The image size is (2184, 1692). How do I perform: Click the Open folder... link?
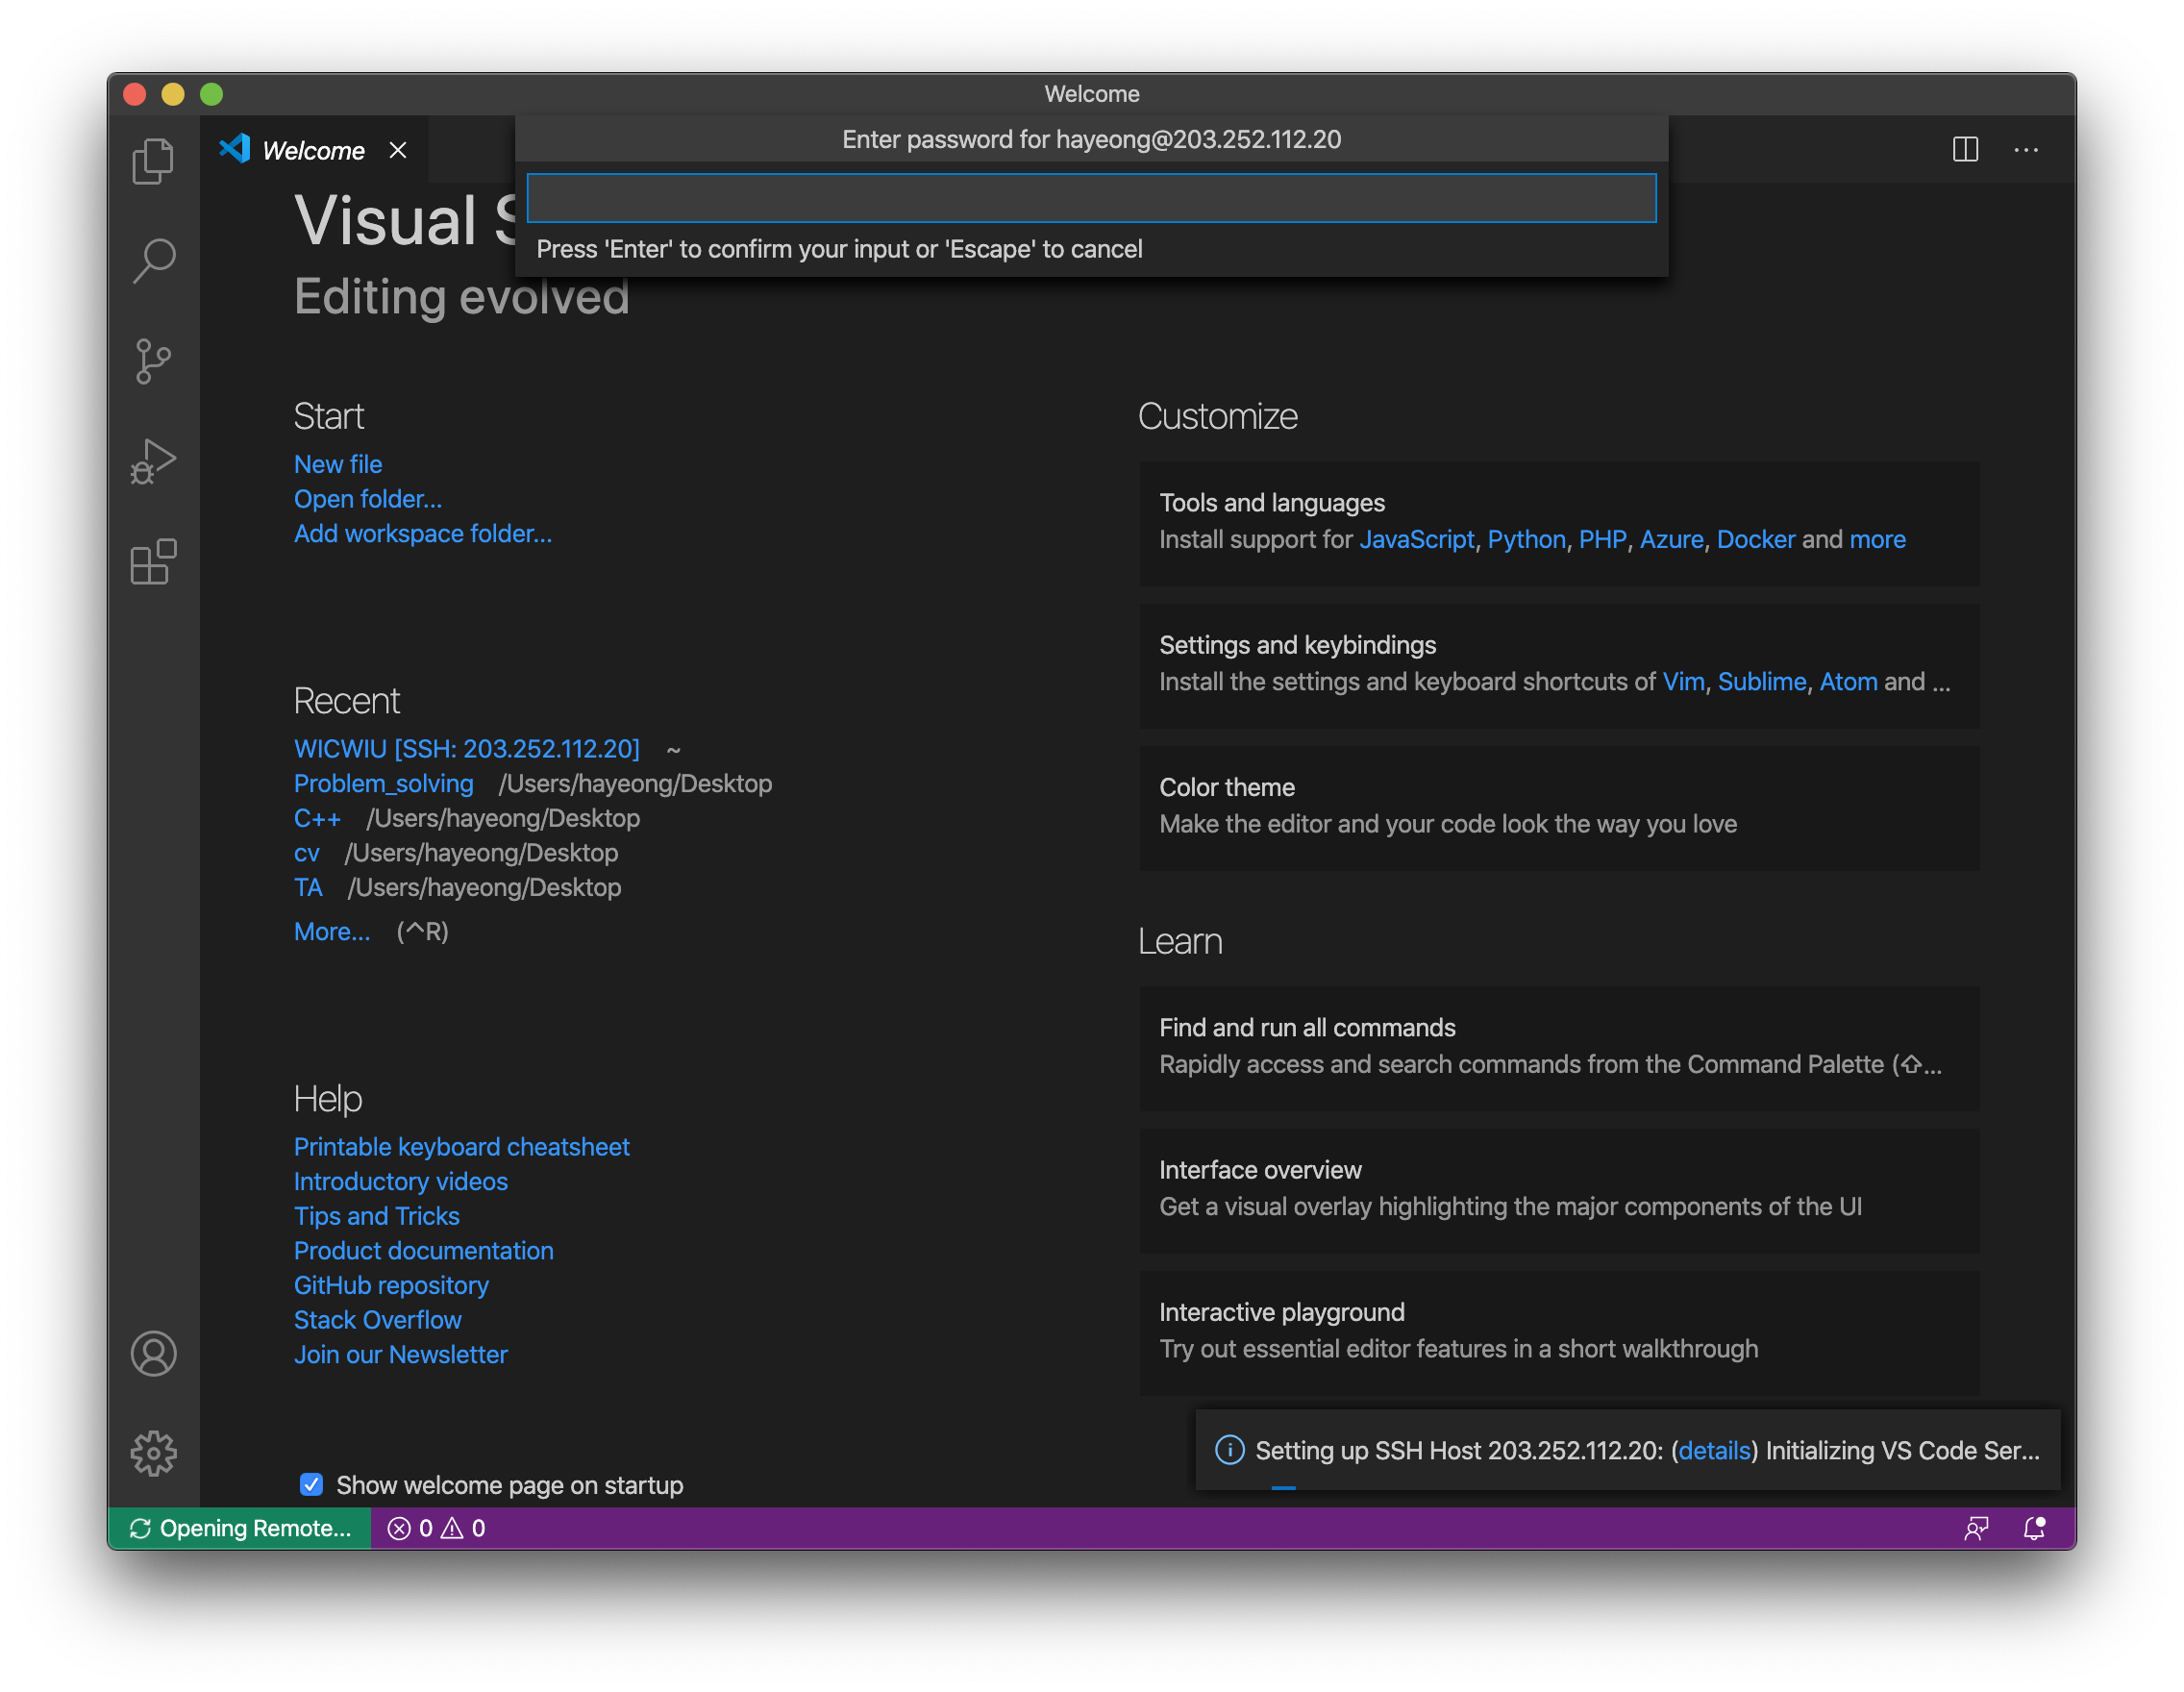click(x=368, y=499)
